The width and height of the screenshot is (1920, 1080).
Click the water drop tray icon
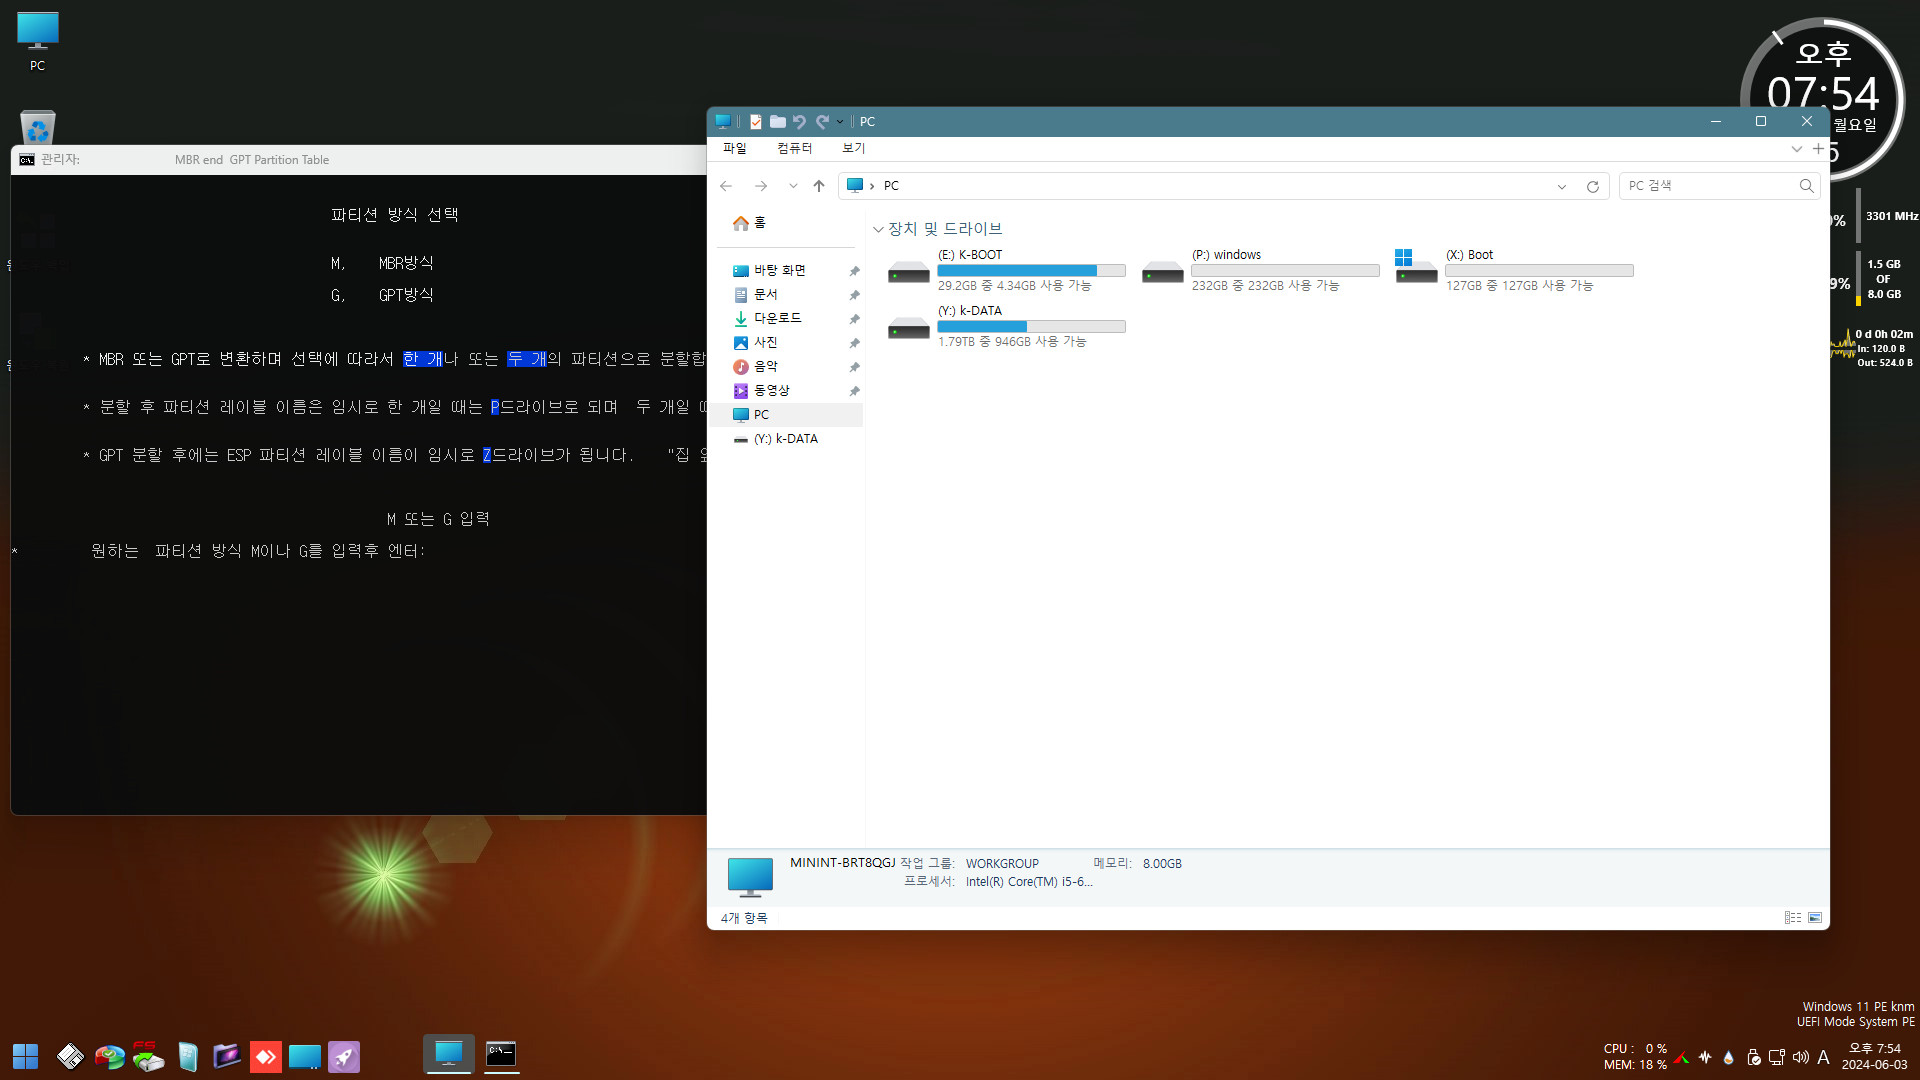[x=1729, y=1057]
